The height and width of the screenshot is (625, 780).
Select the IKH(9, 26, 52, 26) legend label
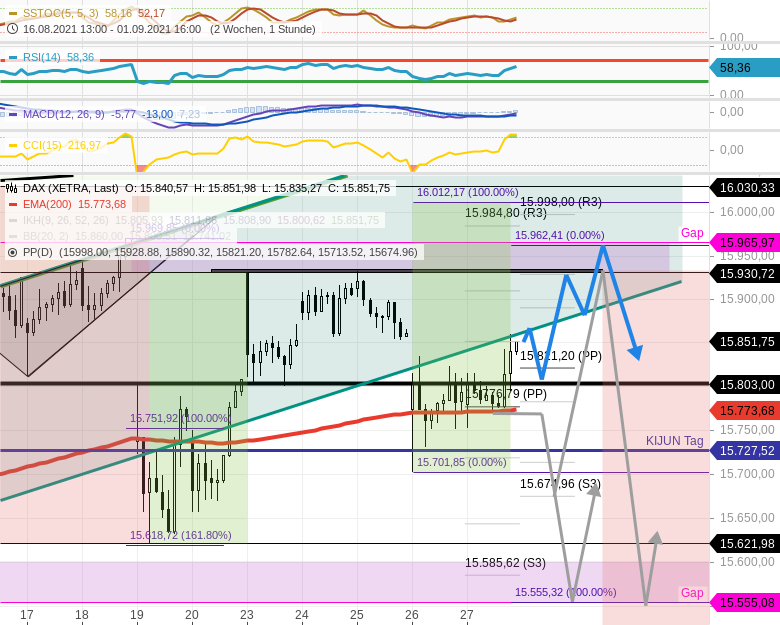66,220
